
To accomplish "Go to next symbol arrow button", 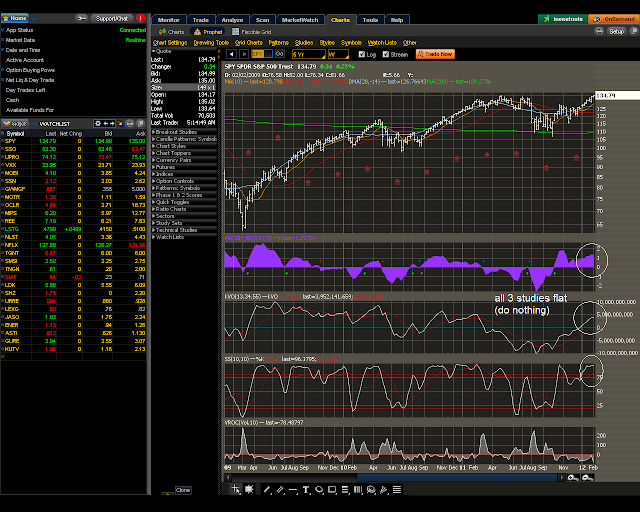I will [244, 54].
